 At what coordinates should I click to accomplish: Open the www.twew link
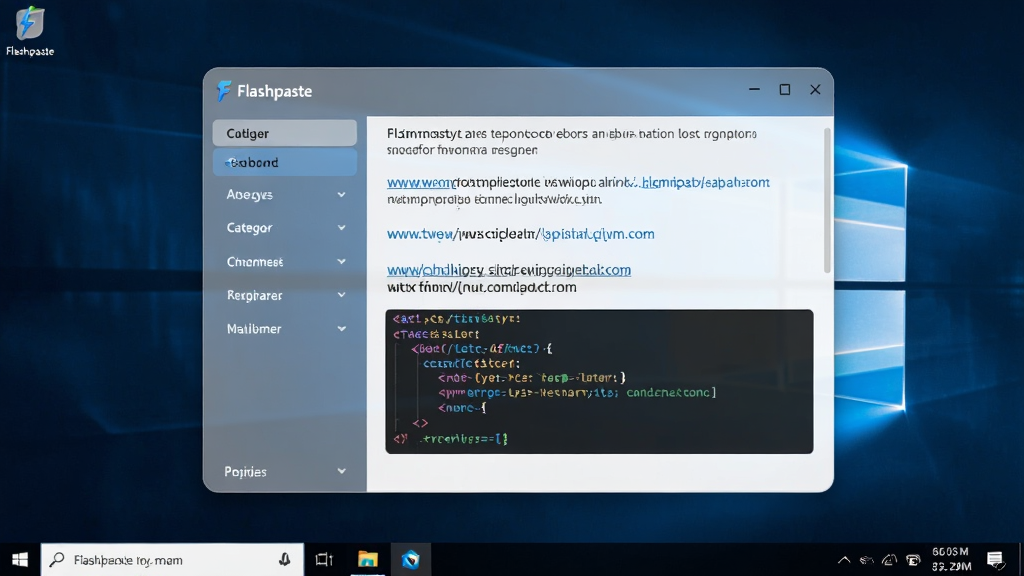point(420,234)
